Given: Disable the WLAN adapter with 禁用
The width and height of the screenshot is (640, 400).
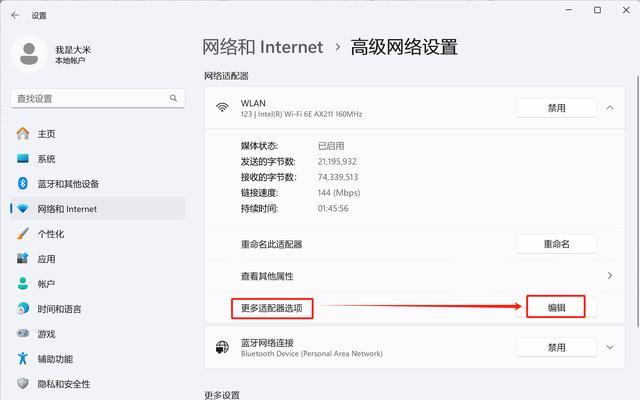Looking at the screenshot, I should 557,108.
